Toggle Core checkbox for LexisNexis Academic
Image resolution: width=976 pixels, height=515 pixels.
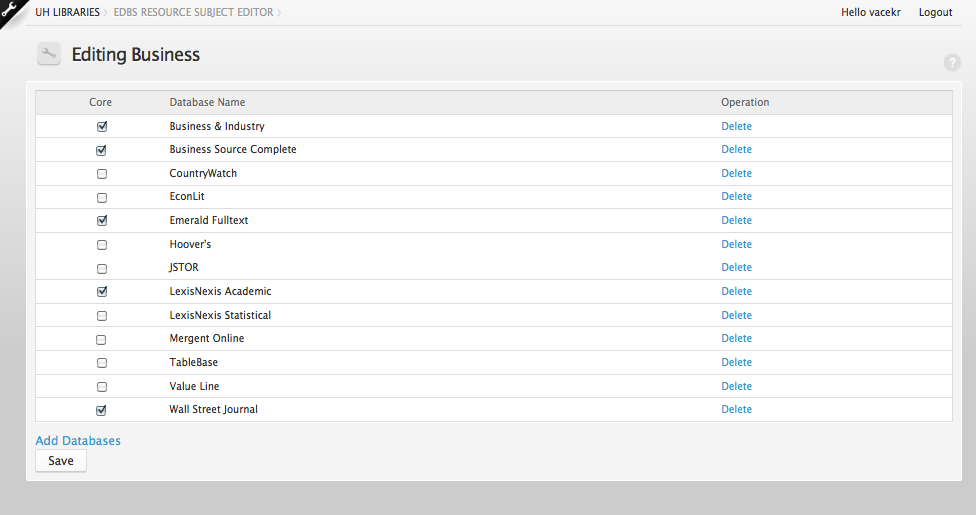(x=101, y=291)
